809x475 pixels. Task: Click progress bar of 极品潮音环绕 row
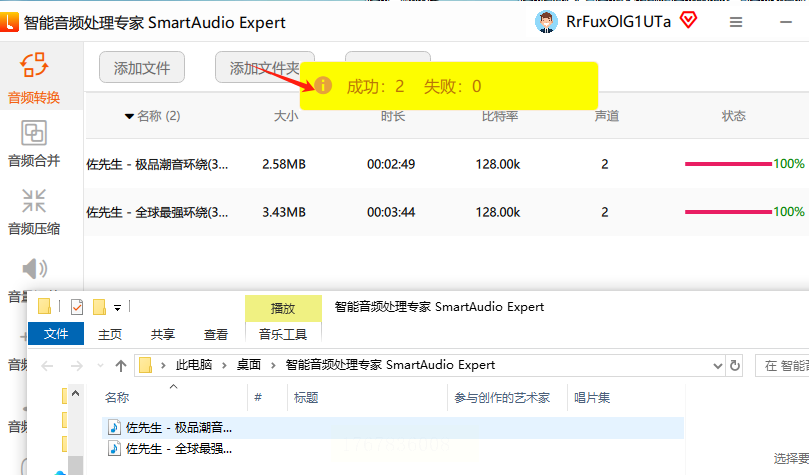coord(729,164)
